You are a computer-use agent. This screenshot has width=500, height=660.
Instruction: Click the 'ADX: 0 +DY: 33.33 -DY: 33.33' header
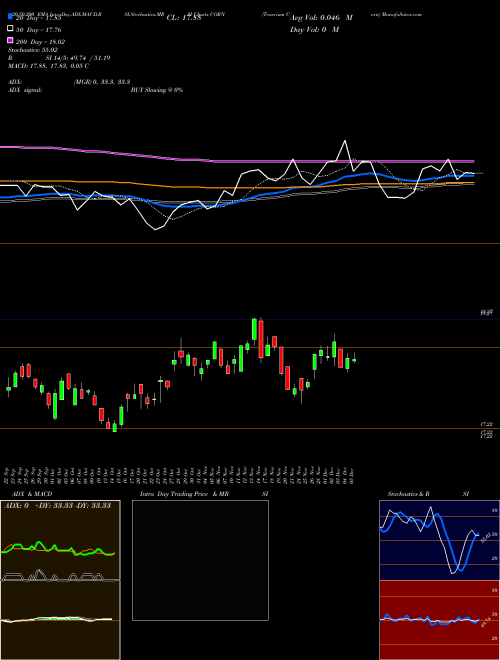[x=57, y=506]
